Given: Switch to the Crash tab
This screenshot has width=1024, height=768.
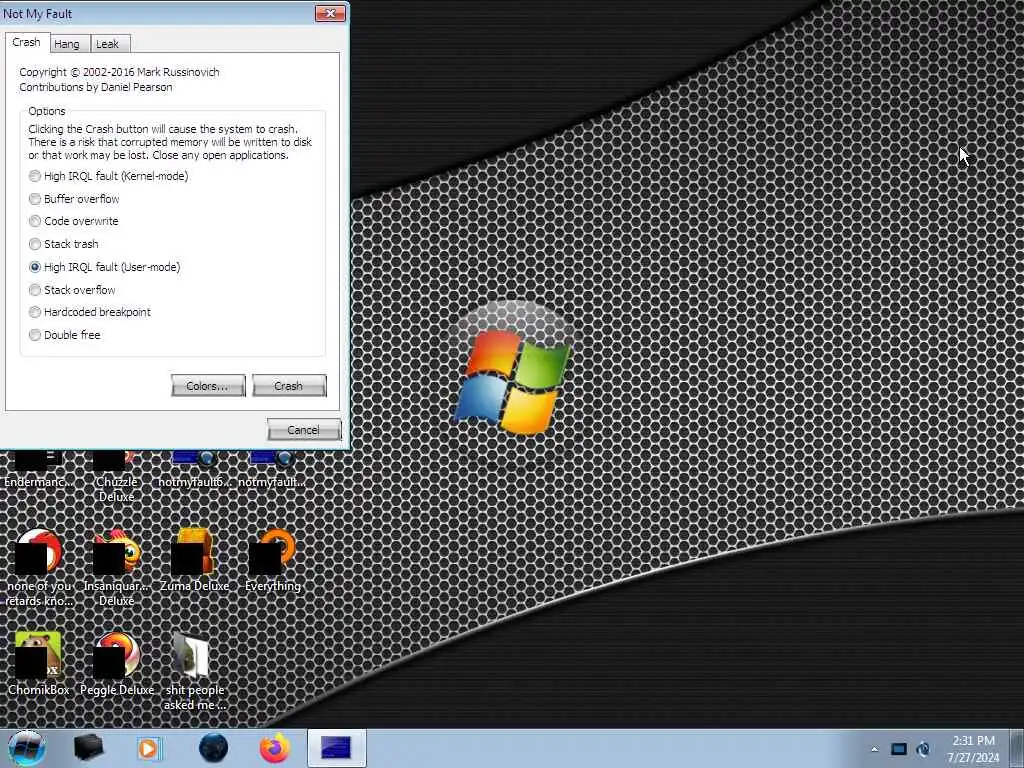Looking at the screenshot, I should (27, 42).
